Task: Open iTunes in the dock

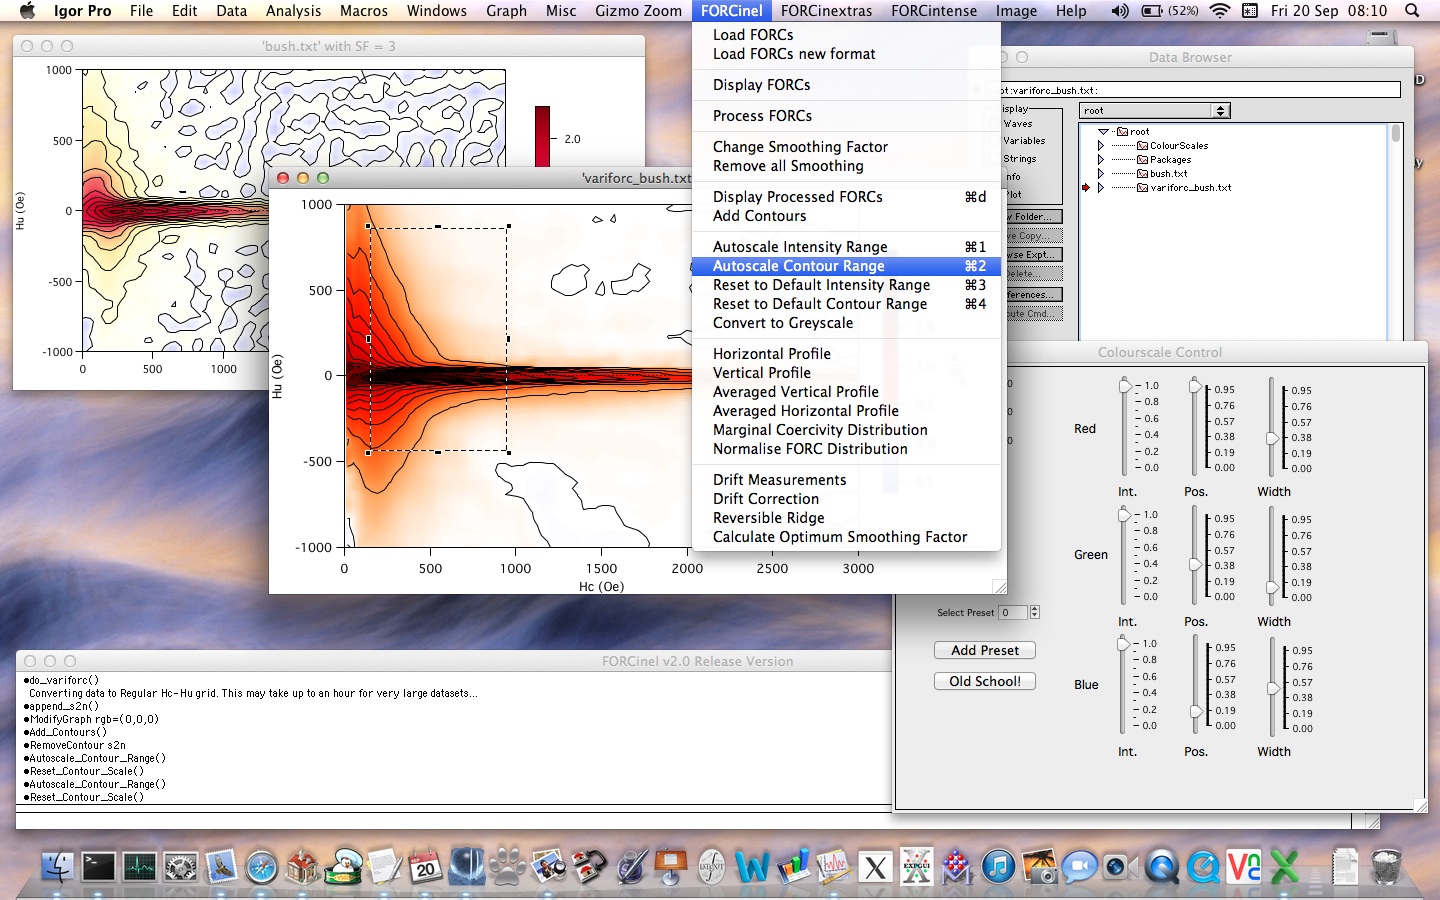Action: 998,866
